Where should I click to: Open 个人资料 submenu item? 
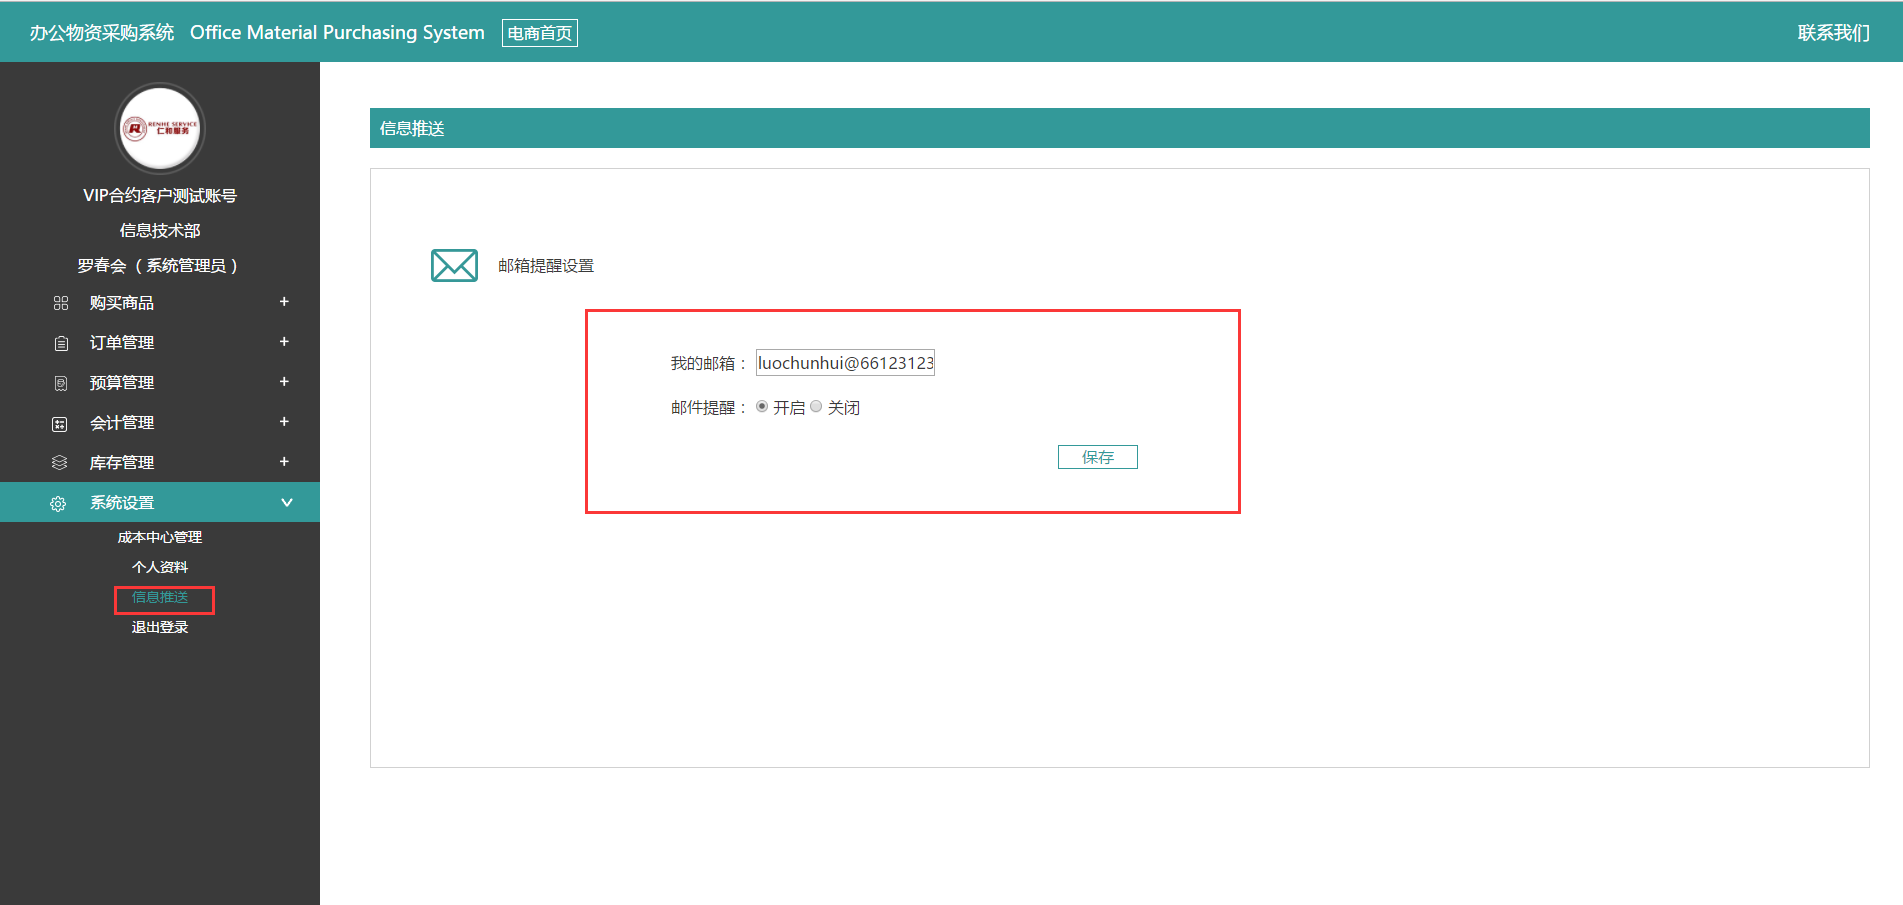pyautogui.click(x=160, y=567)
